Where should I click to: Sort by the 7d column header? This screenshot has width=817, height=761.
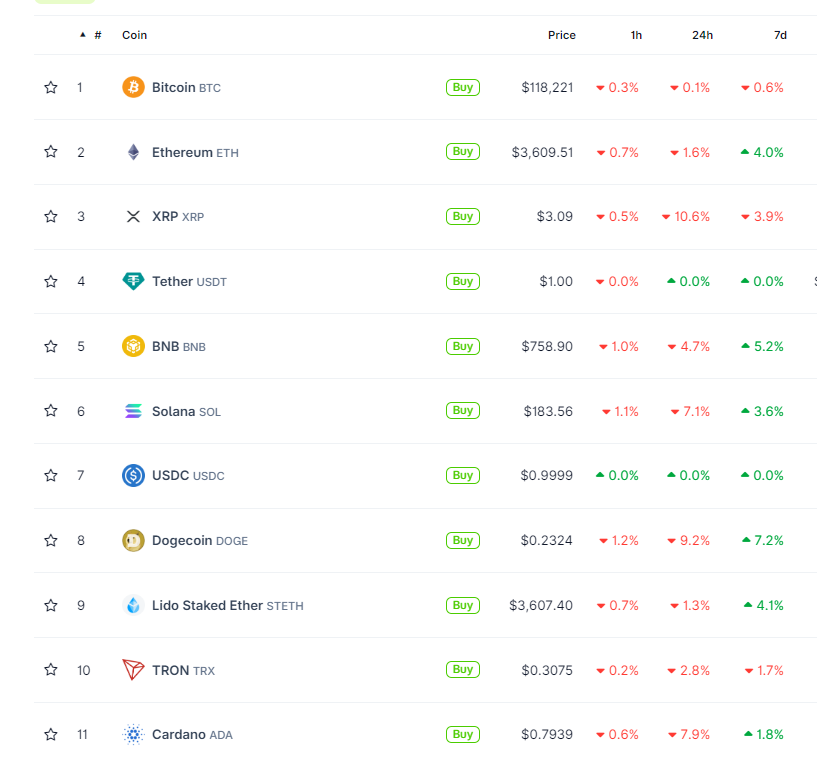780,35
